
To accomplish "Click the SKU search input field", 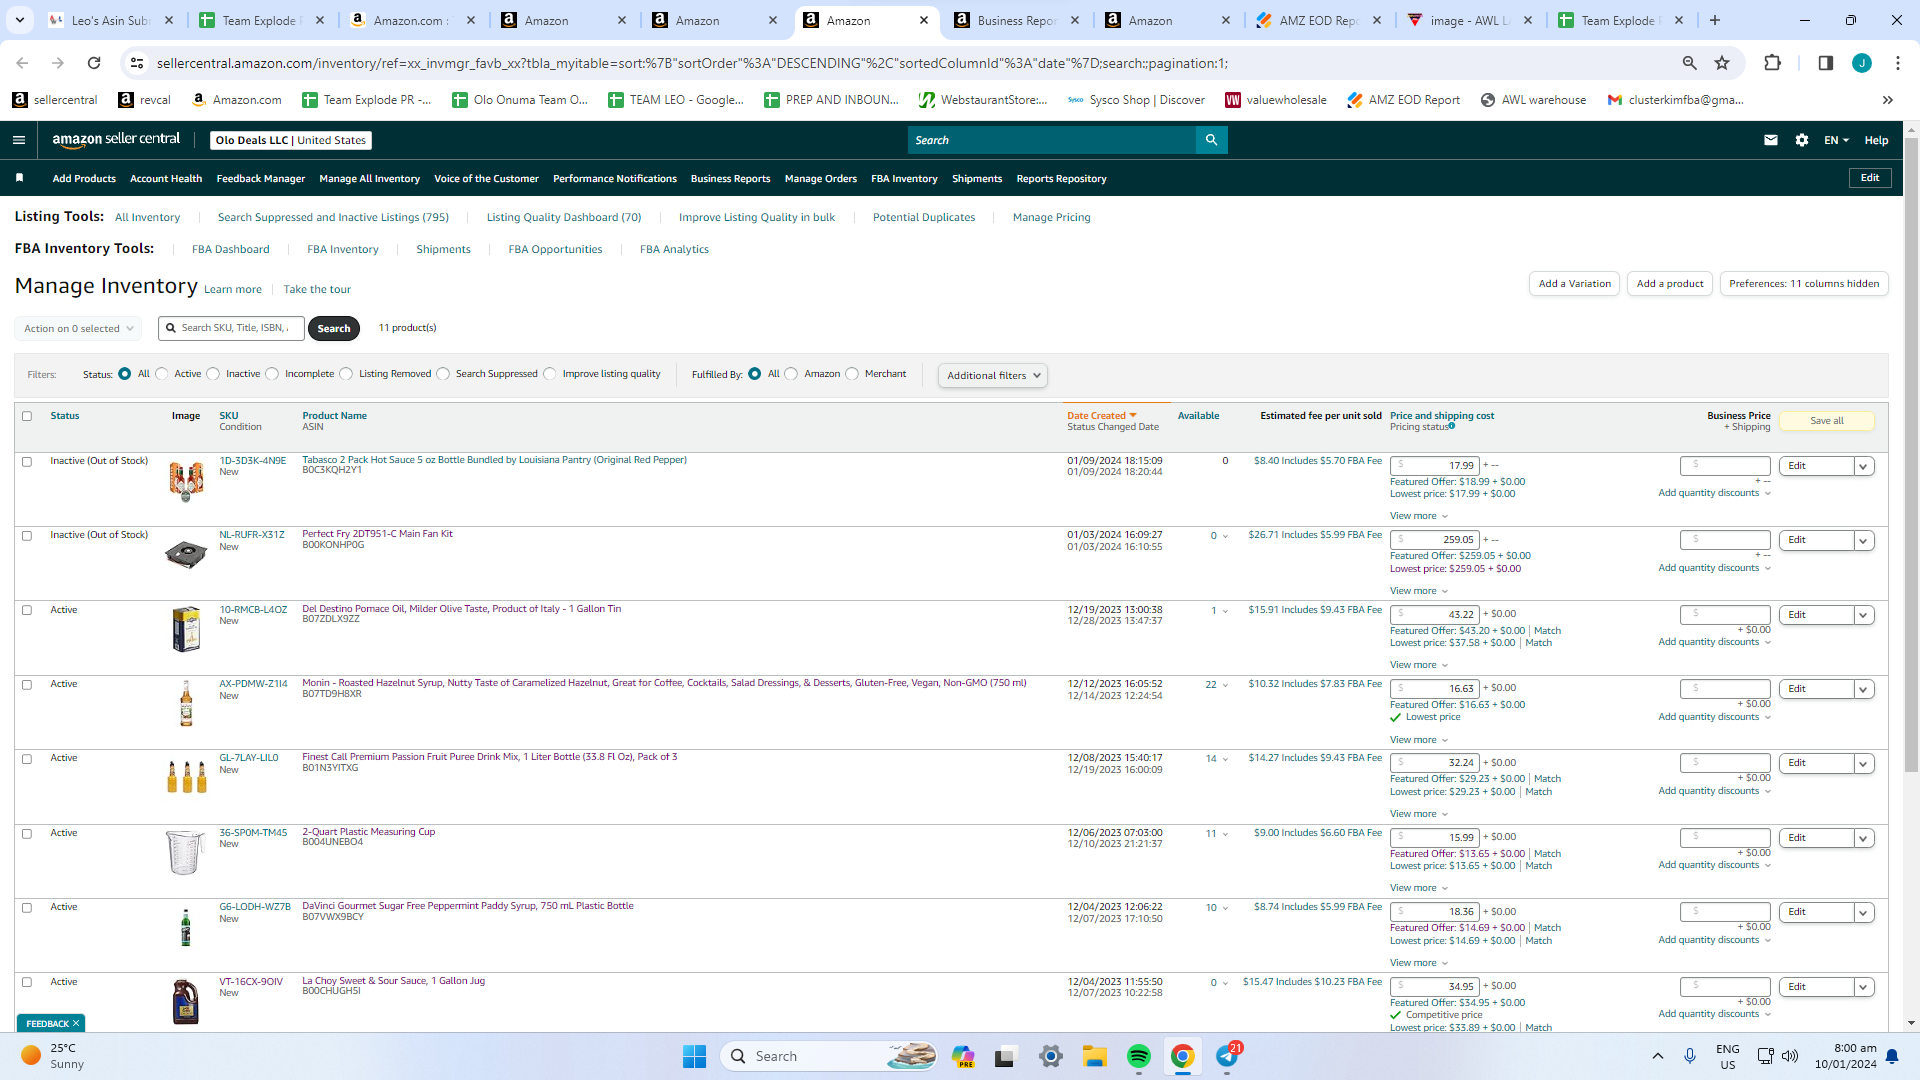I will (231, 328).
